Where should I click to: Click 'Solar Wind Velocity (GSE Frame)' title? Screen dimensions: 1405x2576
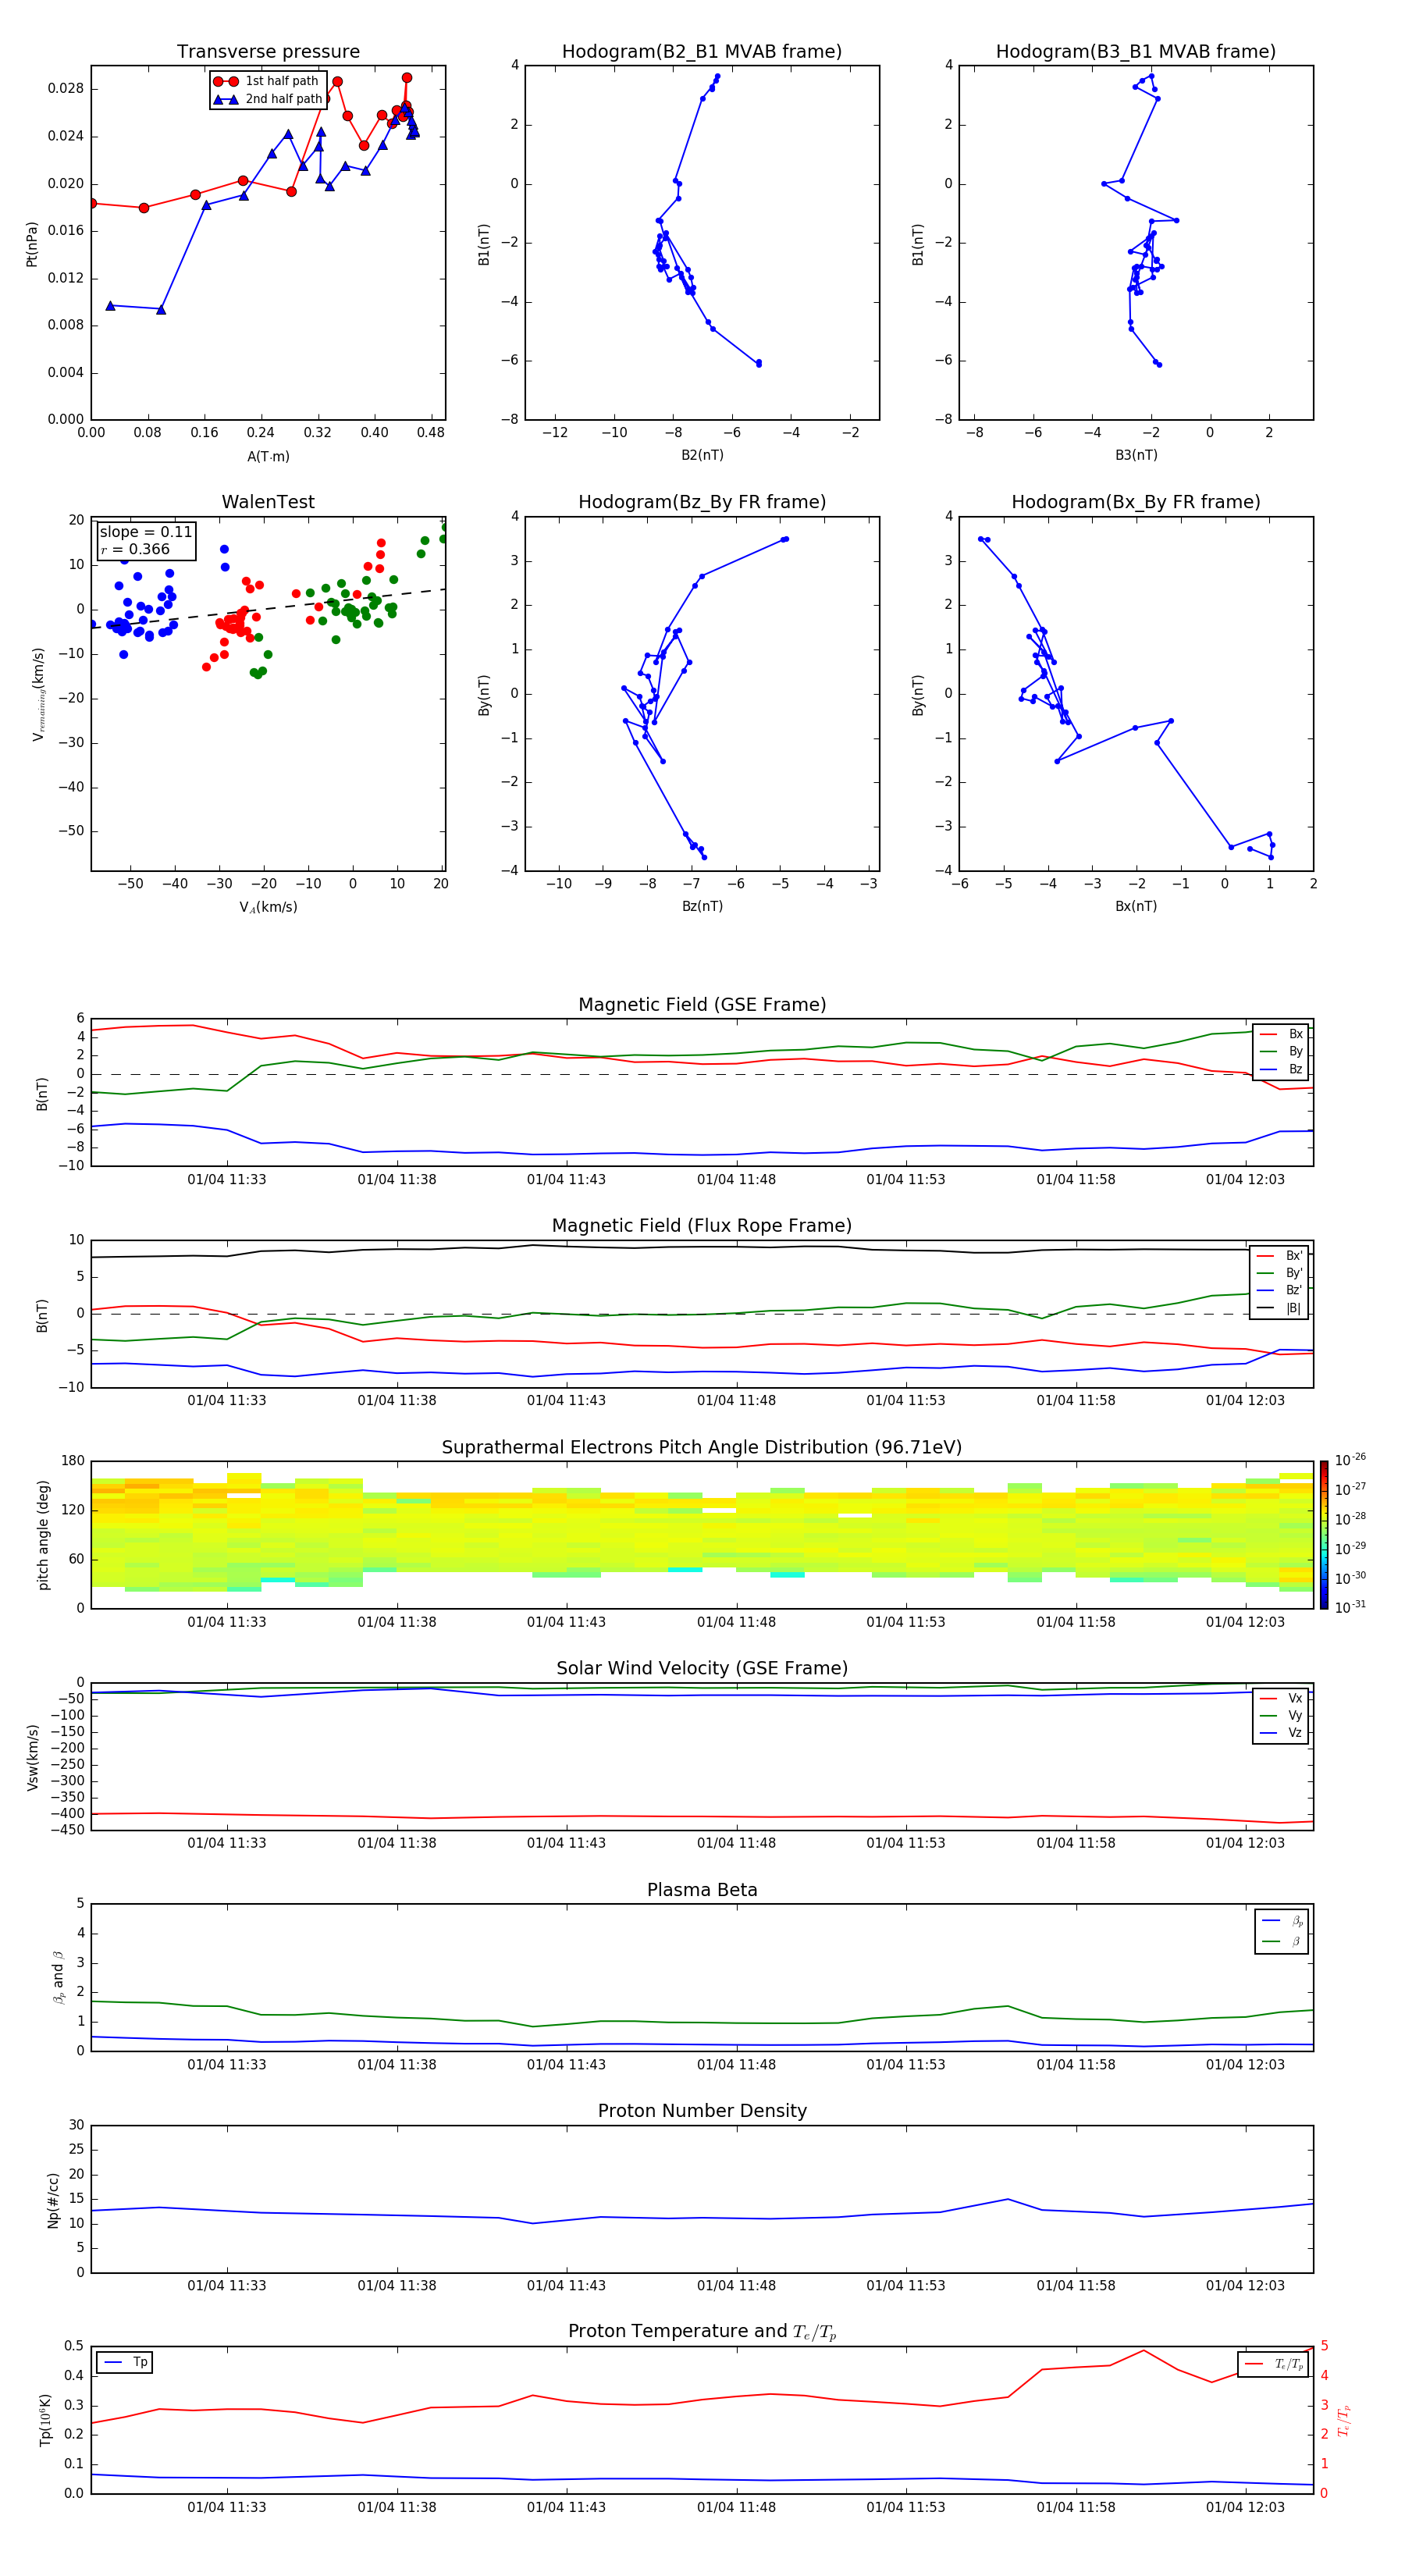[702, 1669]
